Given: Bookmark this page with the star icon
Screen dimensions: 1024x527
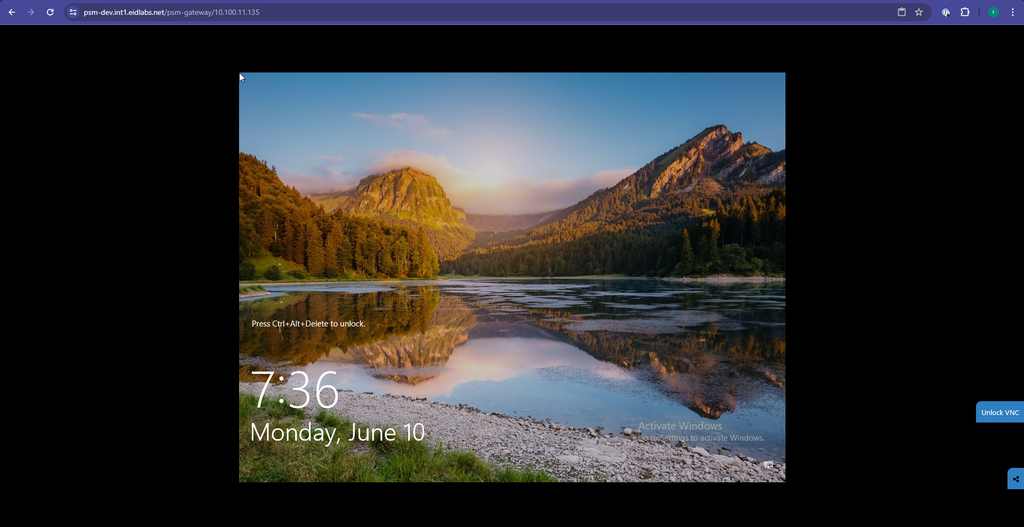Looking at the screenshot, I should [x=919, y=12].
